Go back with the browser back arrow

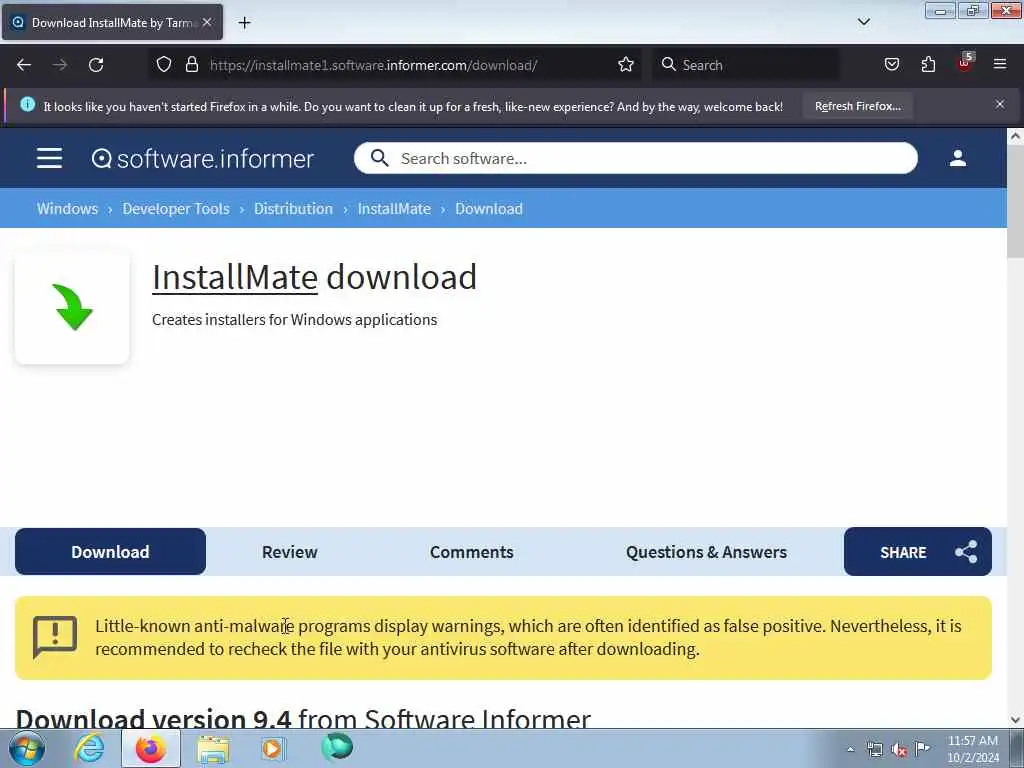click(24, 65)
